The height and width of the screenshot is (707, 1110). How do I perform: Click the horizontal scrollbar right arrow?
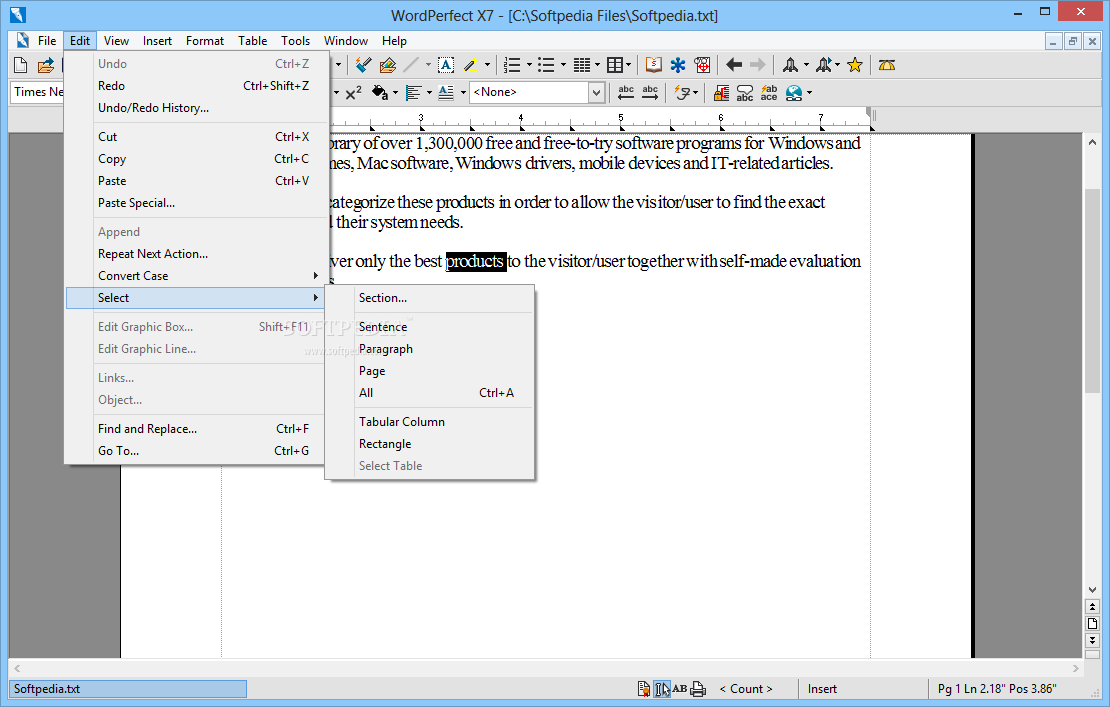(x=1075, y=668)
